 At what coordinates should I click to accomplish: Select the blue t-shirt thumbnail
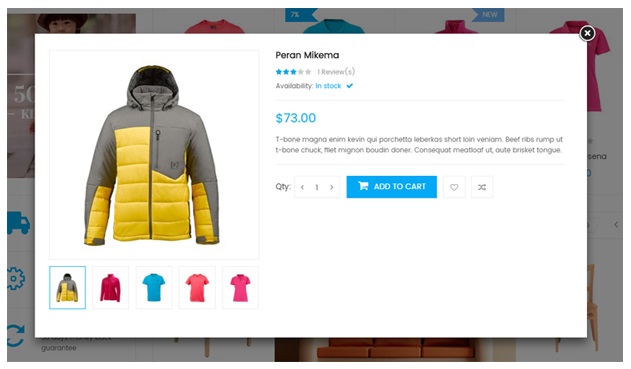click(x=154, y=288)
